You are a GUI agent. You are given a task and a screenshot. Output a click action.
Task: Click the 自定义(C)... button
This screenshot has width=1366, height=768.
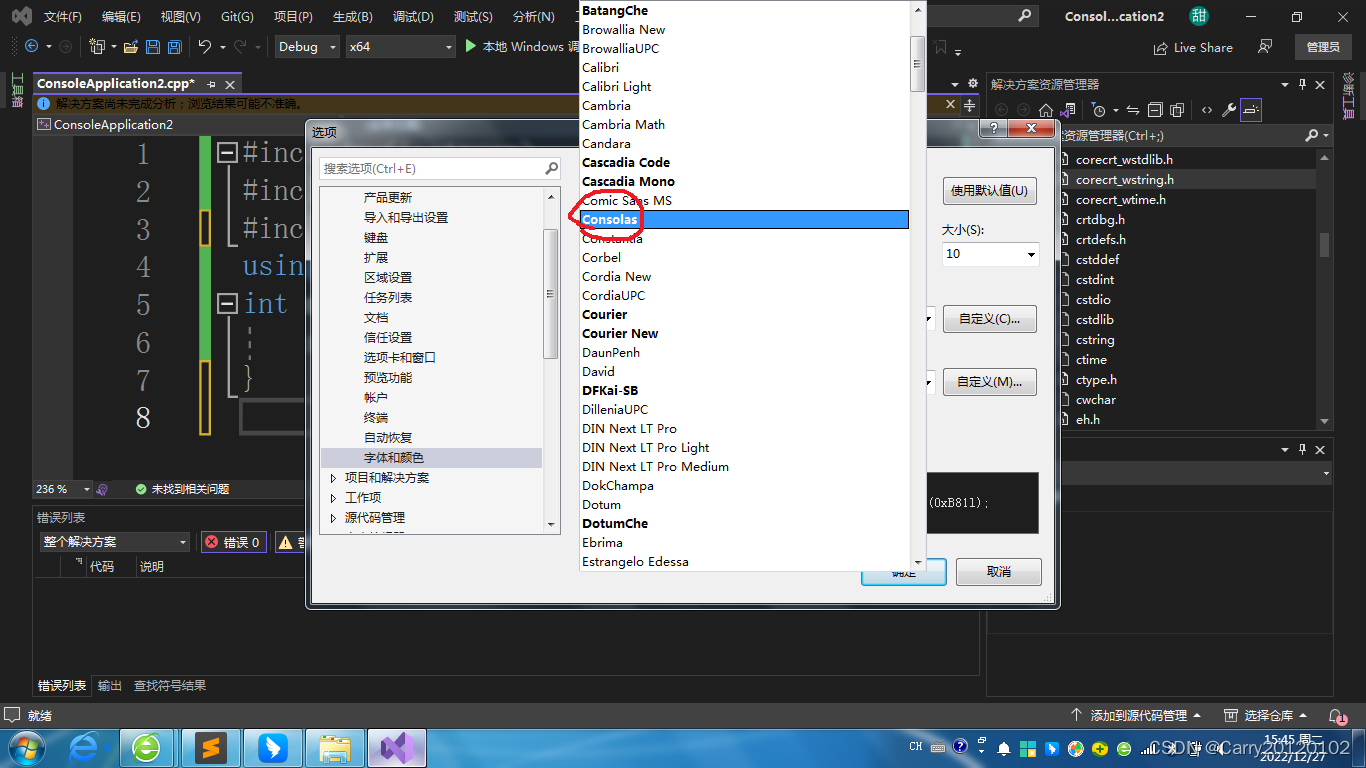(x=989, y=319)
